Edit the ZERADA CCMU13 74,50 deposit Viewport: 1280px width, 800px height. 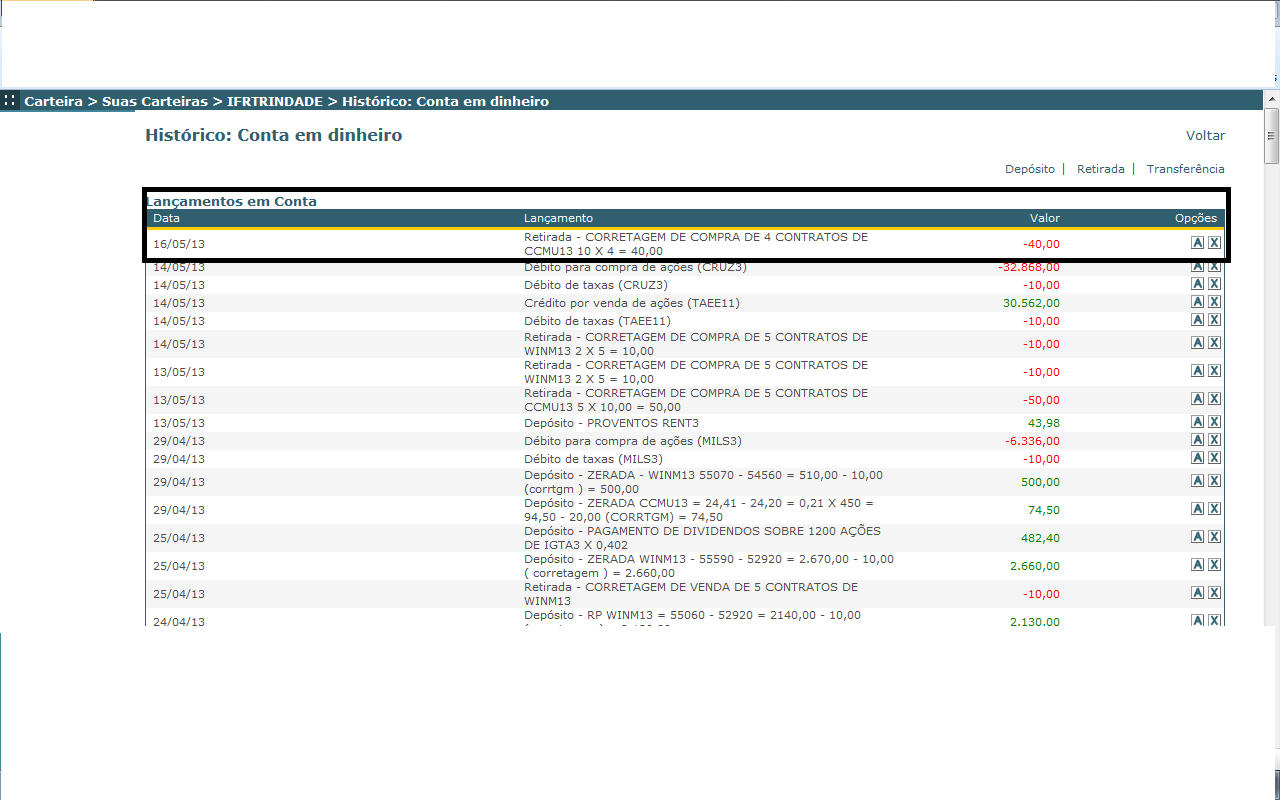click(x=1197, y=509)
